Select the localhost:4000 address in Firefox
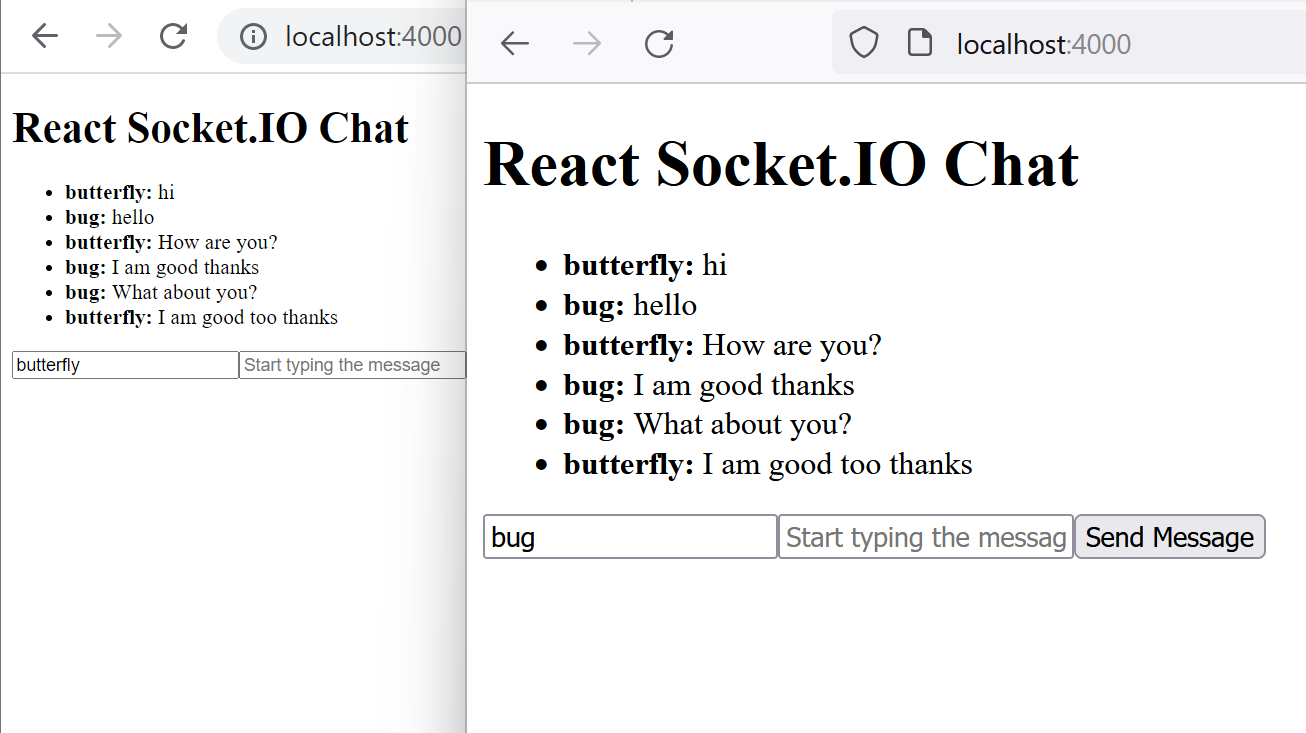The width and height of the screenshot is (1306, 733). pos(1043,44)
